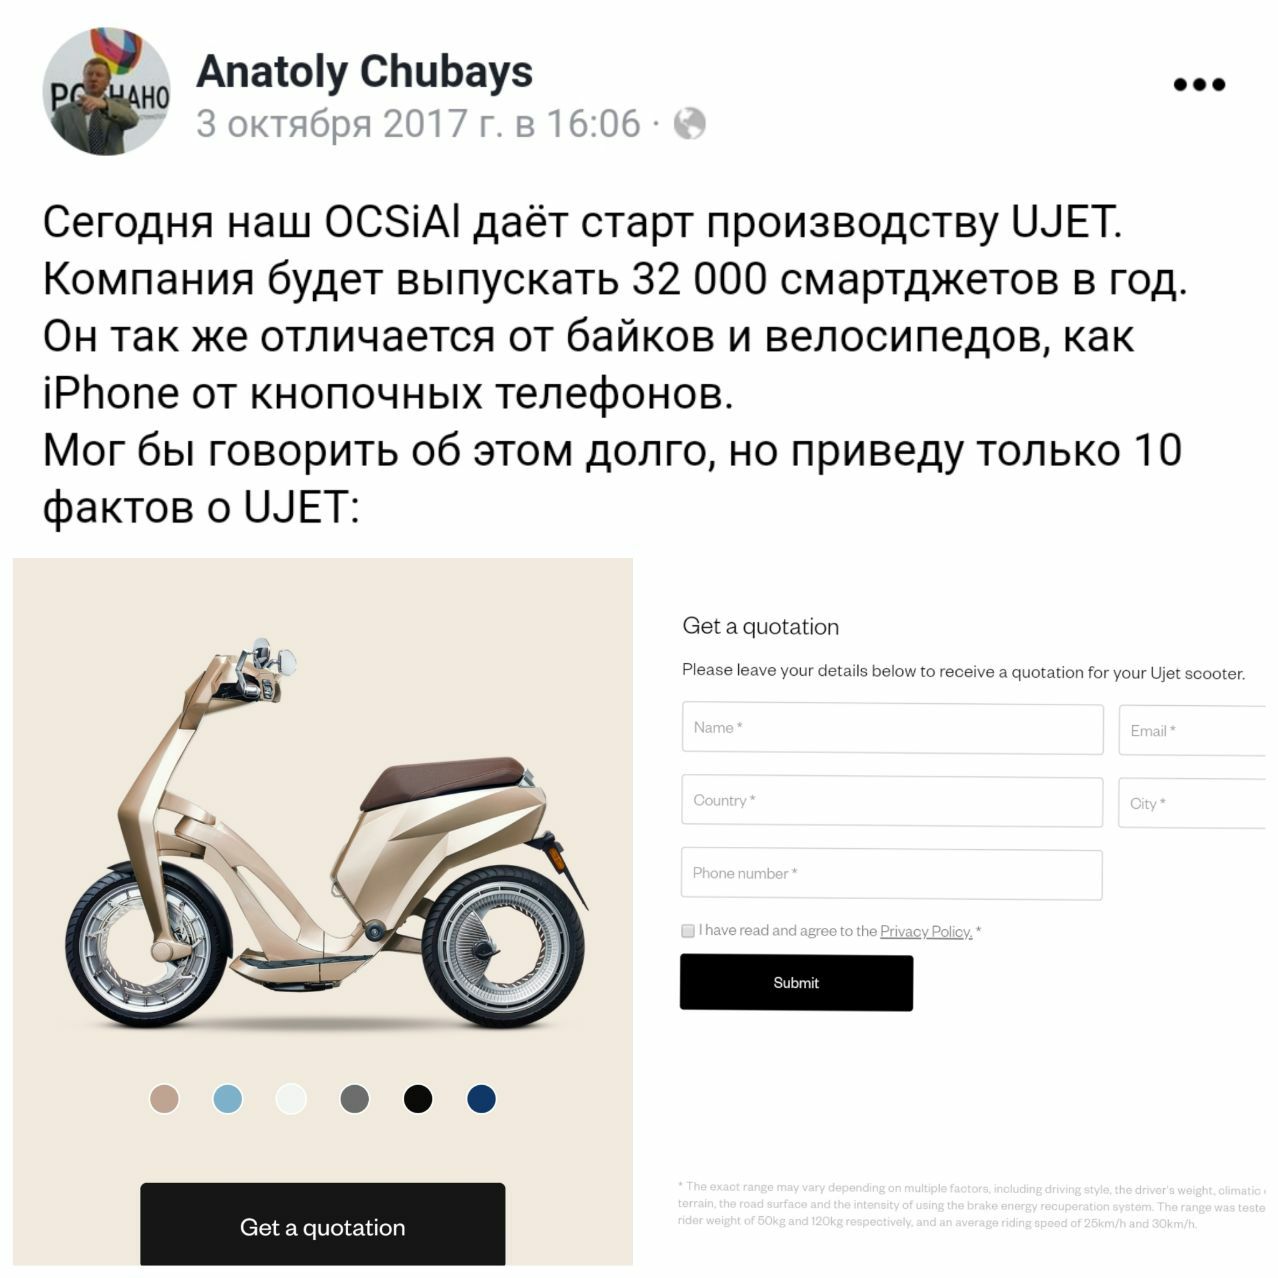
Task: Select the black scooter color swatch
Action: 418,1099
